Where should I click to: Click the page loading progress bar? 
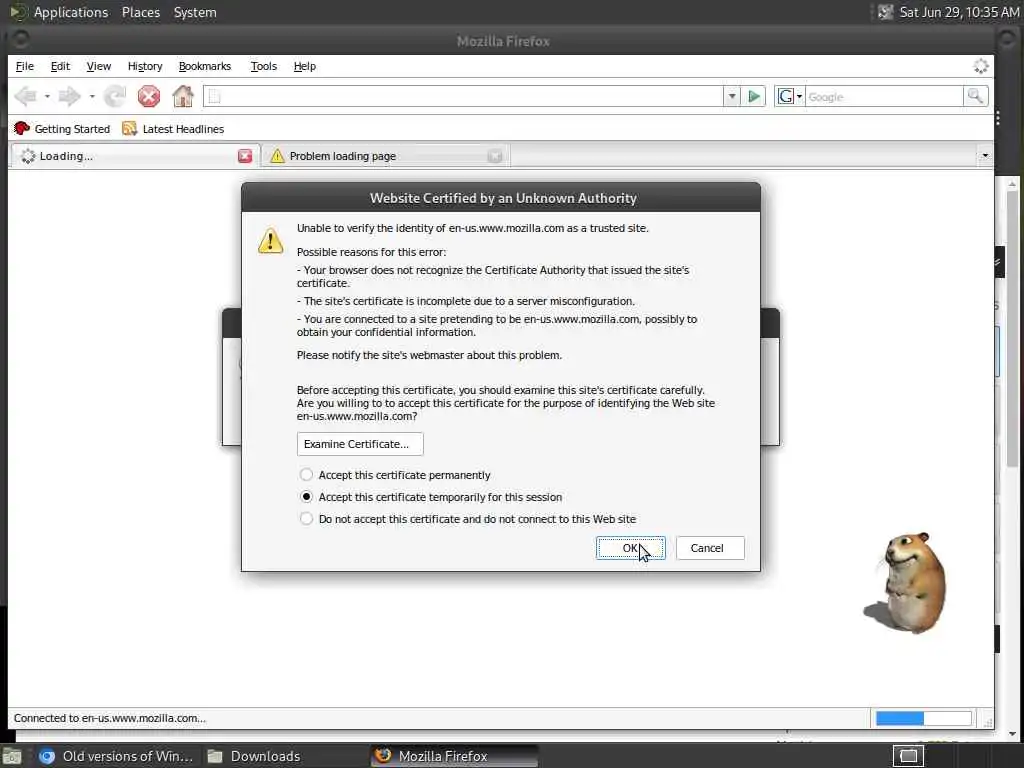click(x=923, y=718)
